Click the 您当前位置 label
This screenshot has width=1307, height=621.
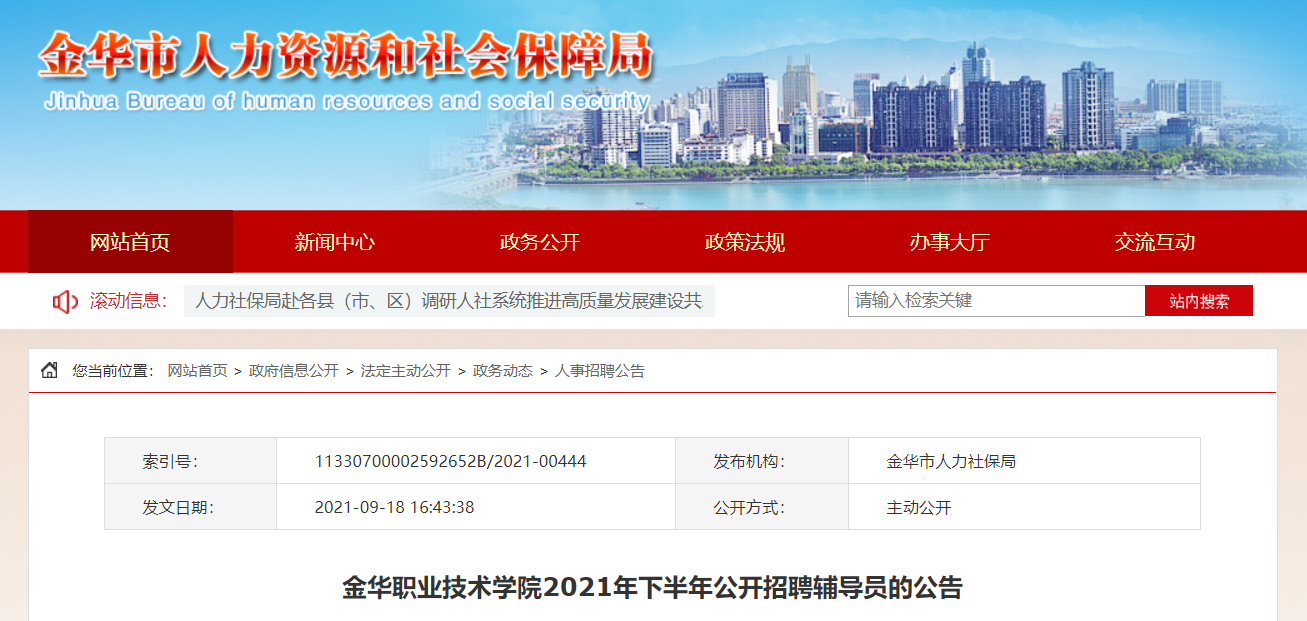click(113, 371)
